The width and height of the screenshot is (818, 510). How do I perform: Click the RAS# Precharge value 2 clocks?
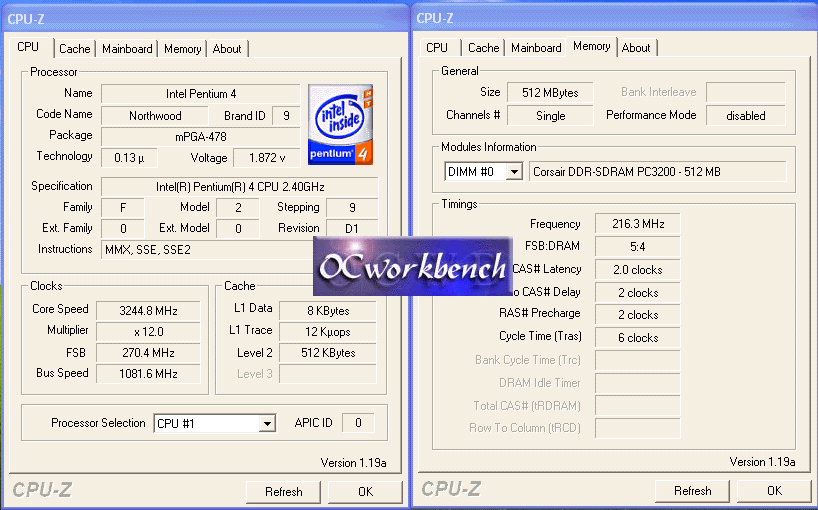point(637,315)
